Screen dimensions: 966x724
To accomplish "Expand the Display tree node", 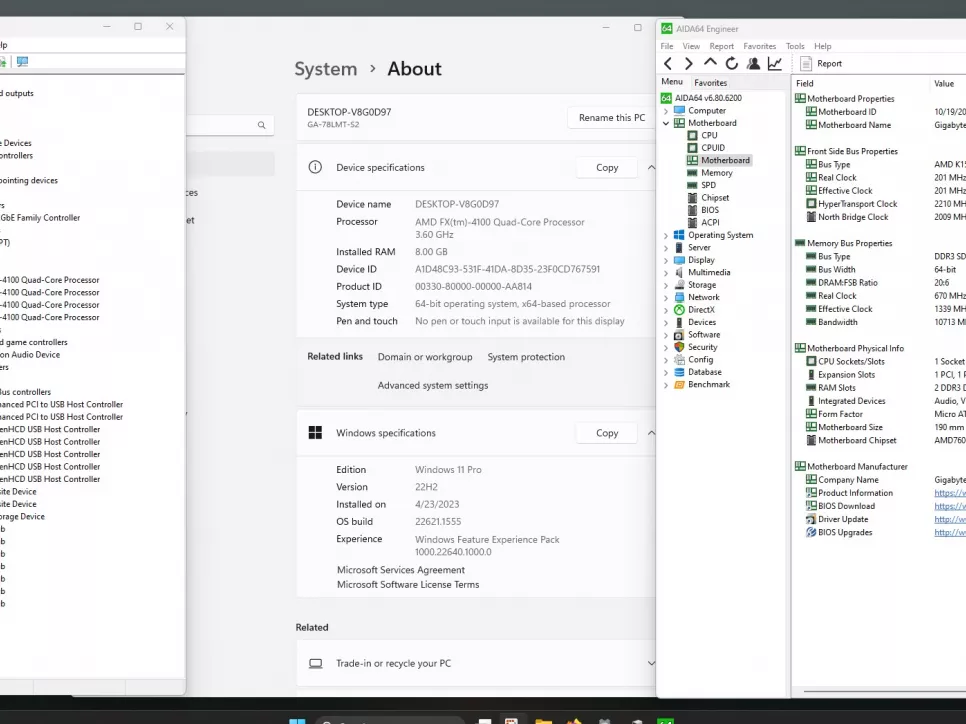I will click(666, 260).
